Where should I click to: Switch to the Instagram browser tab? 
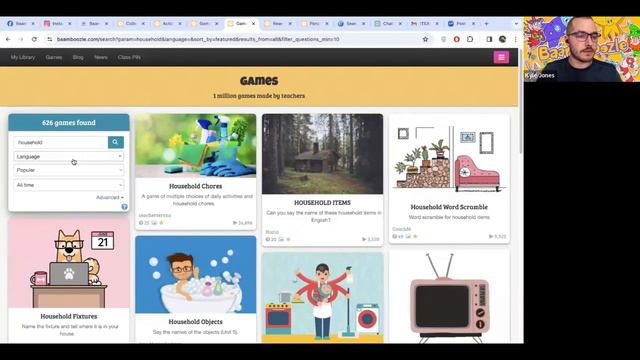pos(57,24)
